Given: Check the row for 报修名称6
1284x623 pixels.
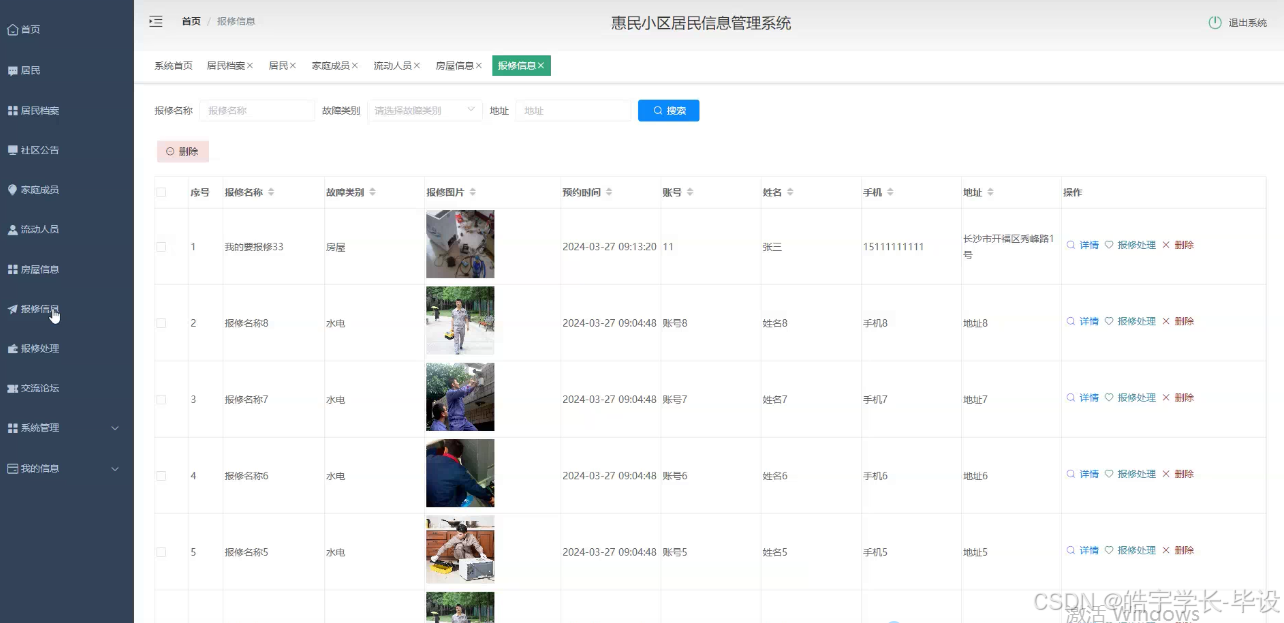Looking at the screenshot, I should (161, 476).
